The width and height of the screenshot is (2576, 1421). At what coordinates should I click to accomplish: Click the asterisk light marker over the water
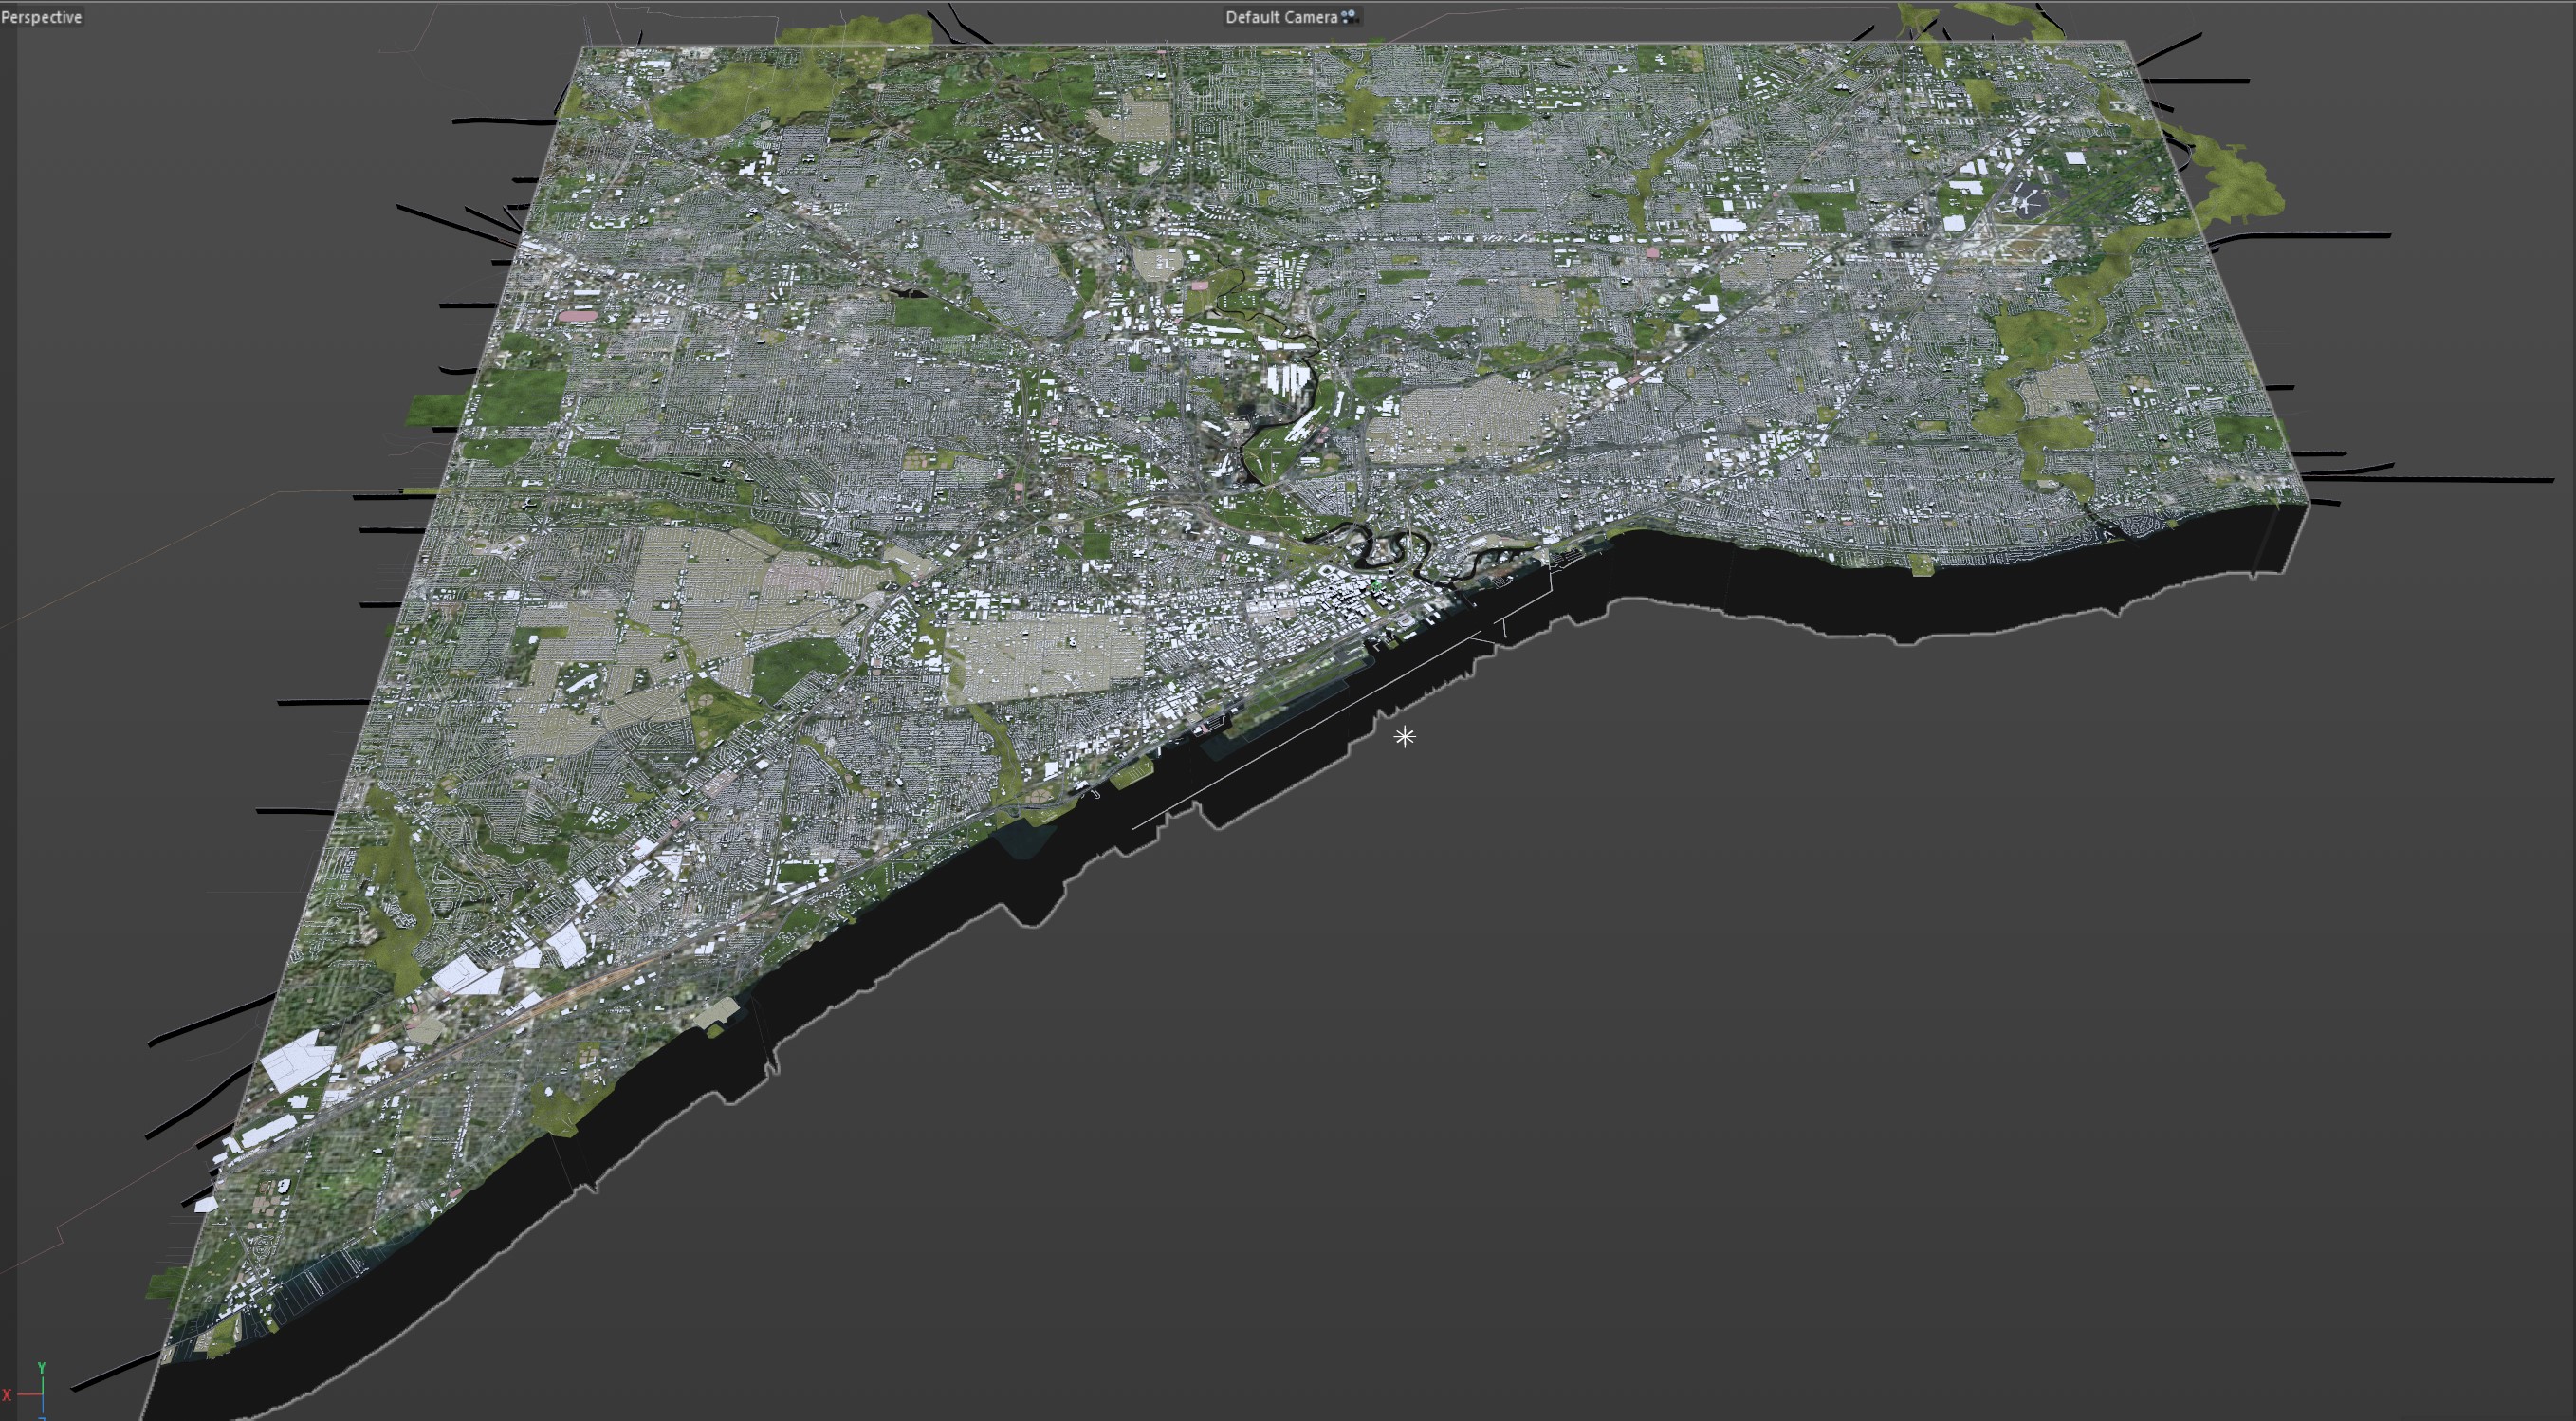(x=1405, y=737)
